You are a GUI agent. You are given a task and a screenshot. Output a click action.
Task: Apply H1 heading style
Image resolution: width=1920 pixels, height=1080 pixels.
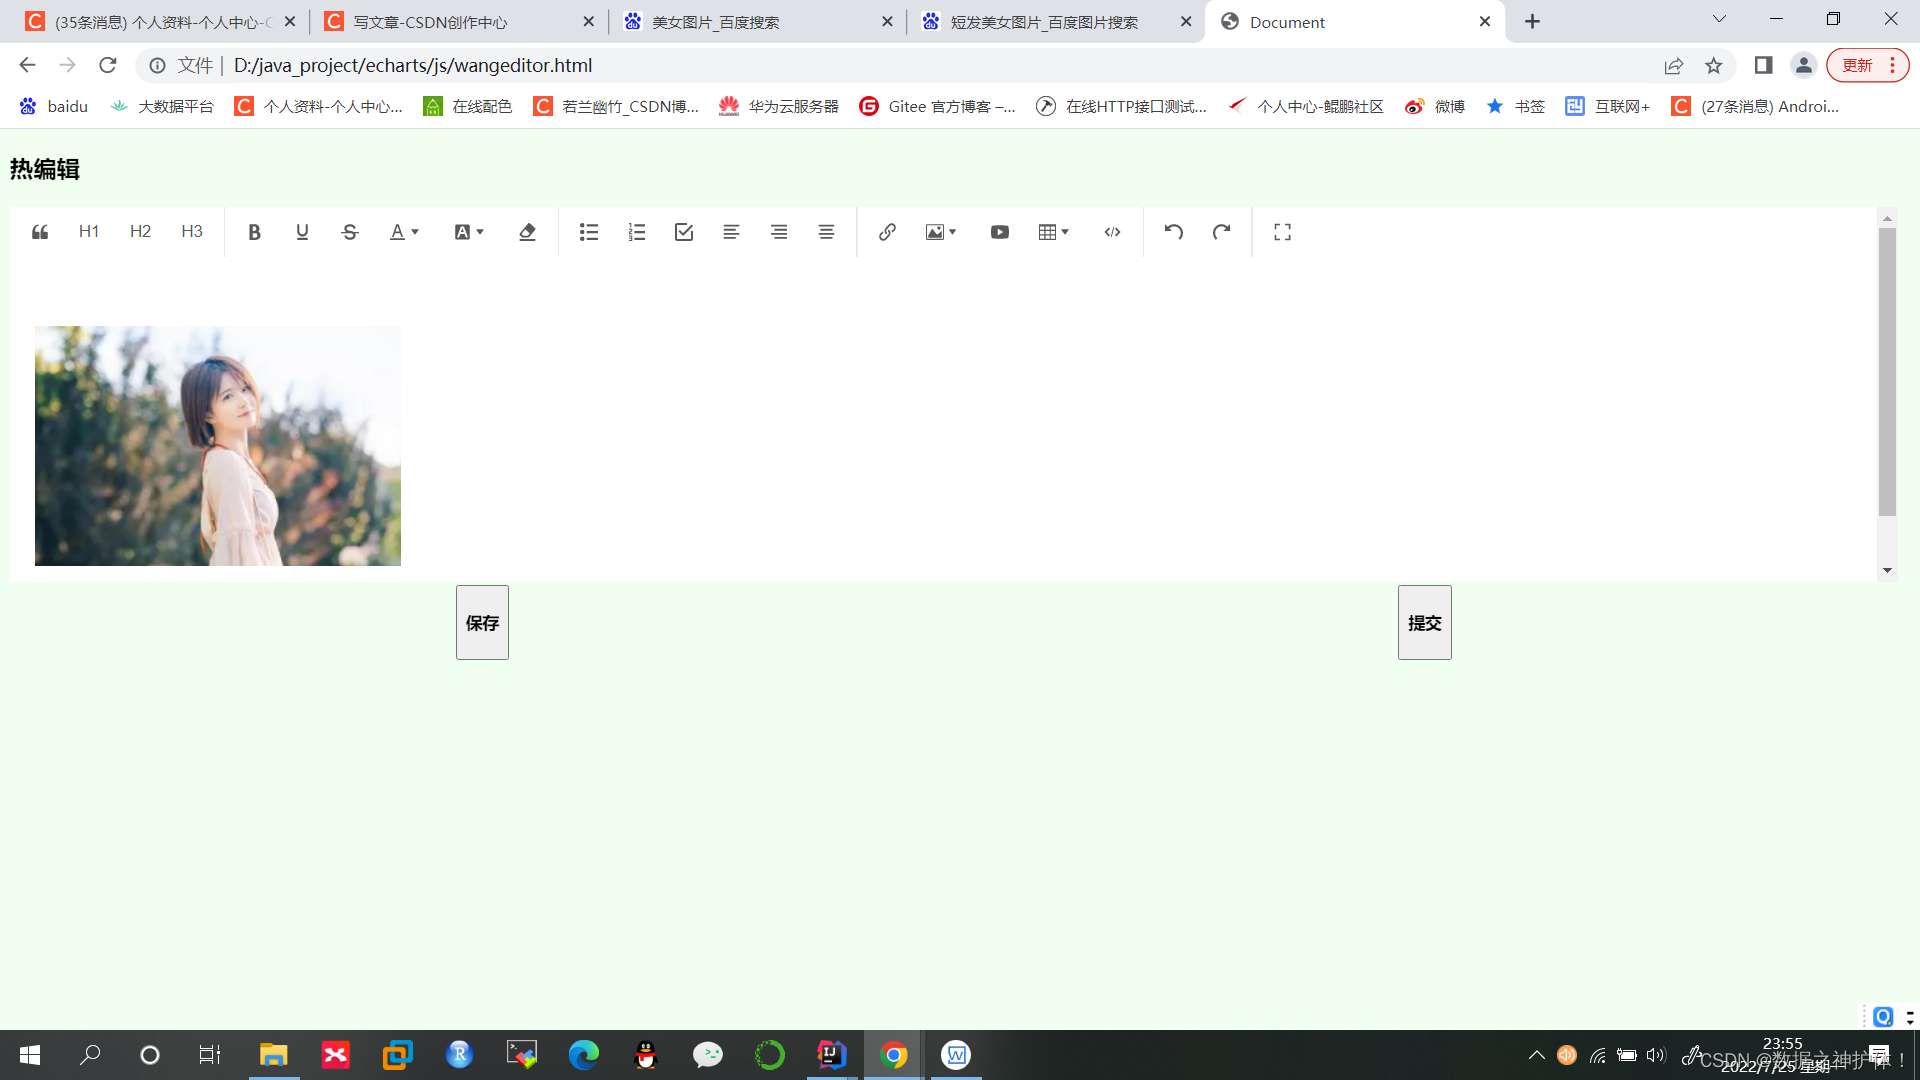(x=89, y=232)
